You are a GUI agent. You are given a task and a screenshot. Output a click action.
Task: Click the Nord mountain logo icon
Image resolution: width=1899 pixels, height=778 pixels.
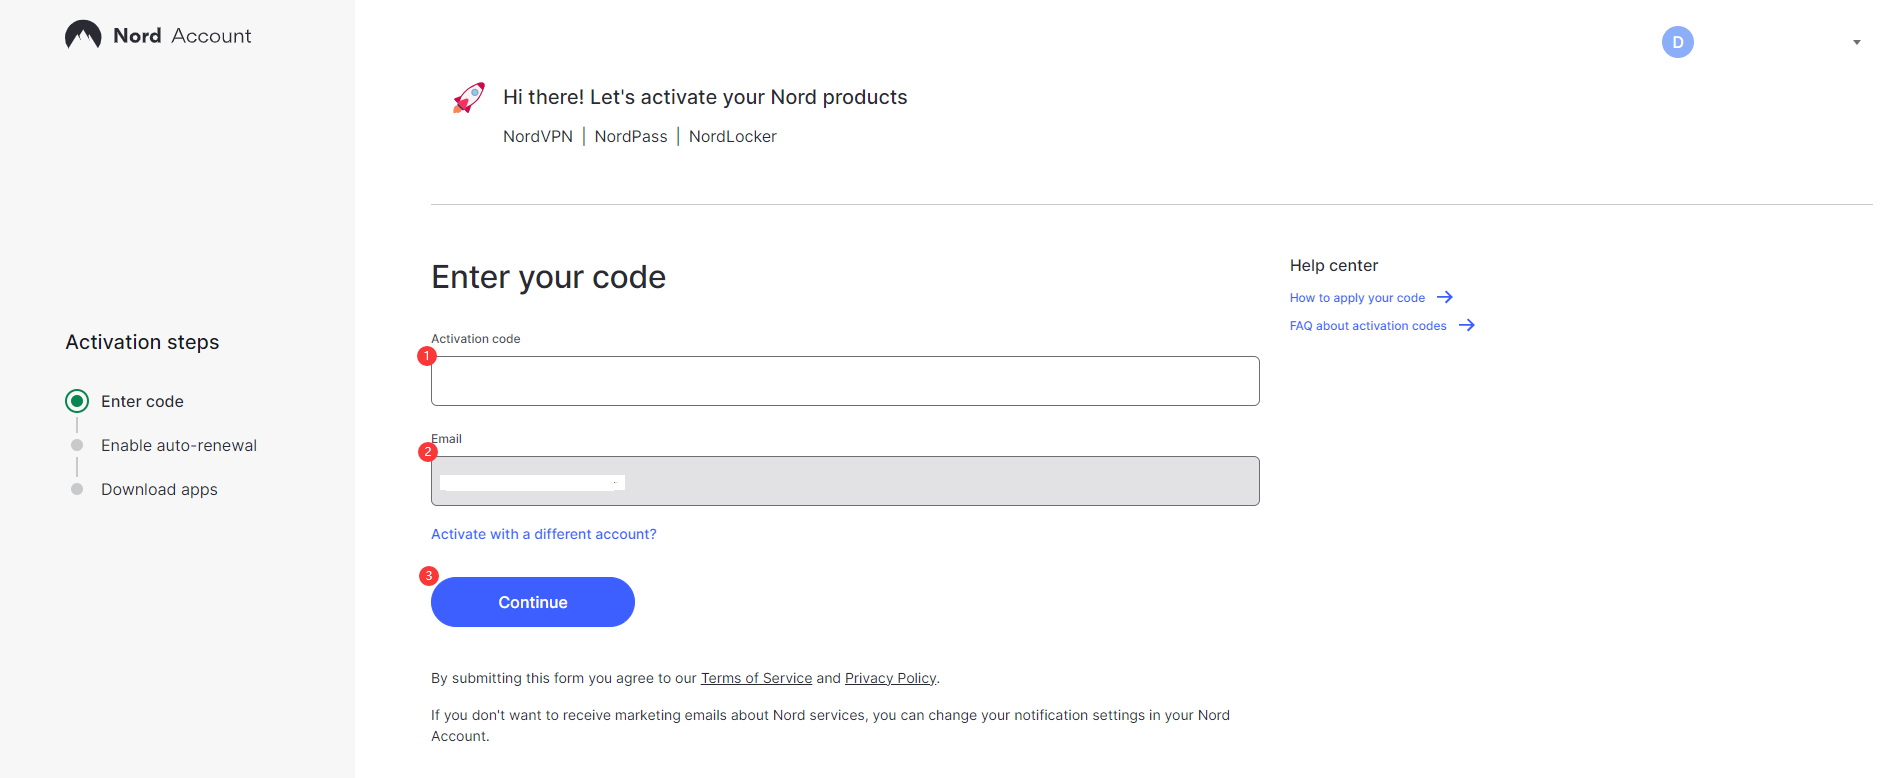coord(83,35)
